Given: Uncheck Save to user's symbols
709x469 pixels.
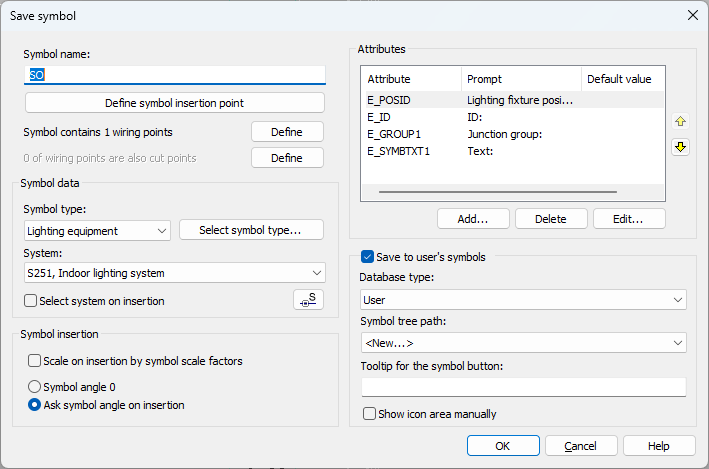Looking at the screenshot, I should pyautogui.click(x=367, y=257).
